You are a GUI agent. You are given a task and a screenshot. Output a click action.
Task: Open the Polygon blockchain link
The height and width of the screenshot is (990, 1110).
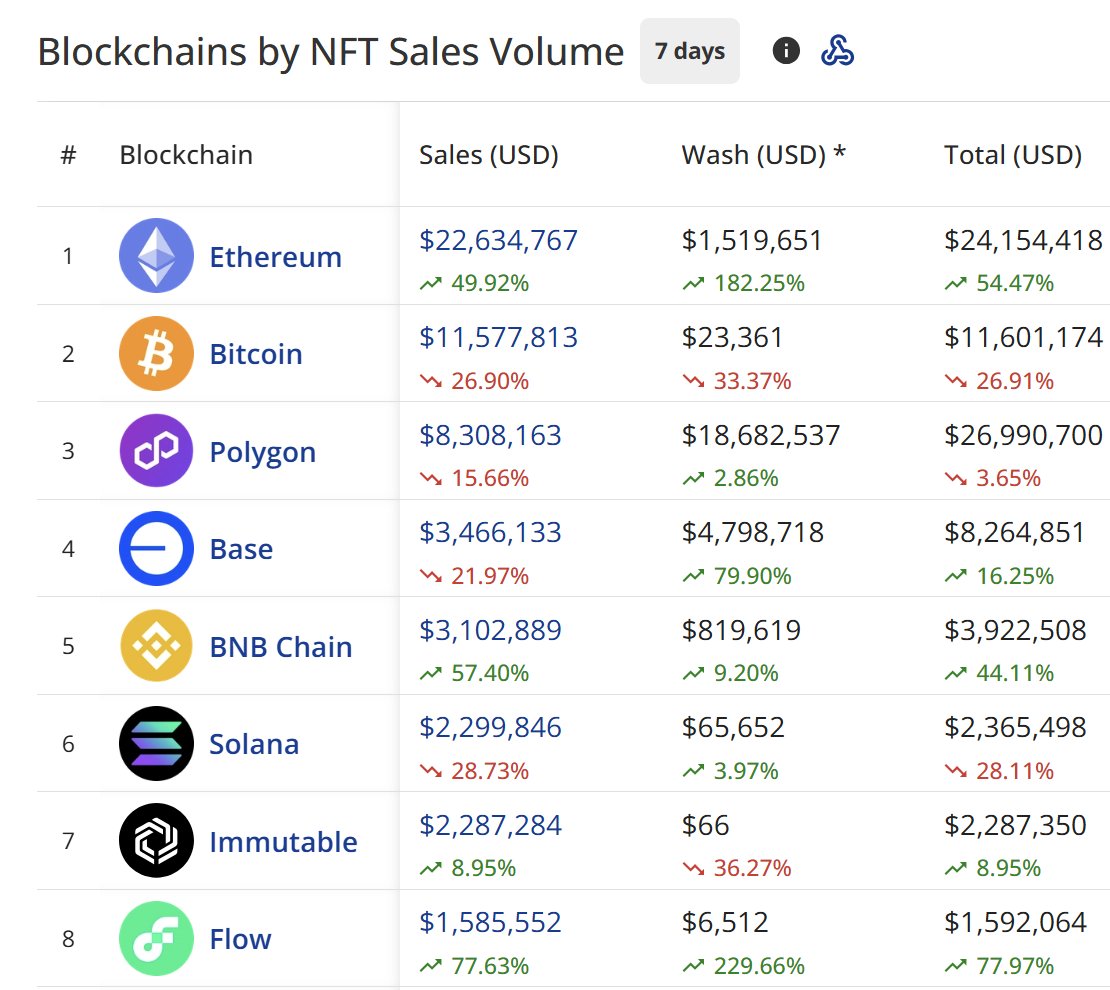tap(262, 452)
